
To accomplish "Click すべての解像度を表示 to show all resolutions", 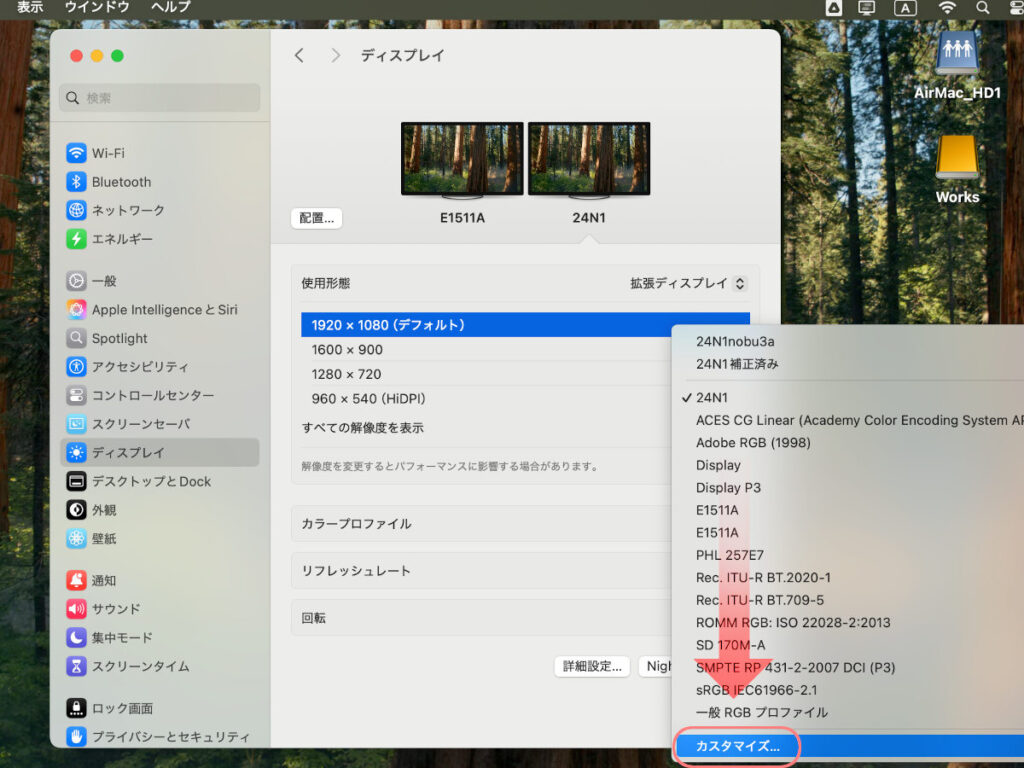I will click(x=363, y=428).
